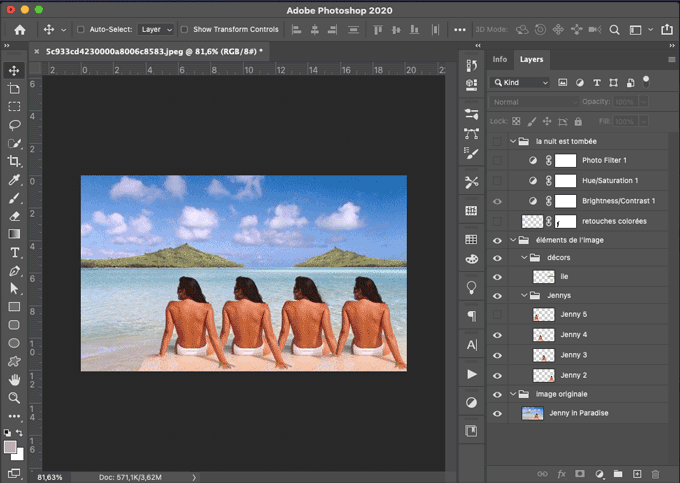This screenshot has width=680, height=483.
Task: Open the Kind filter dropdown
Action: point(520,82)
